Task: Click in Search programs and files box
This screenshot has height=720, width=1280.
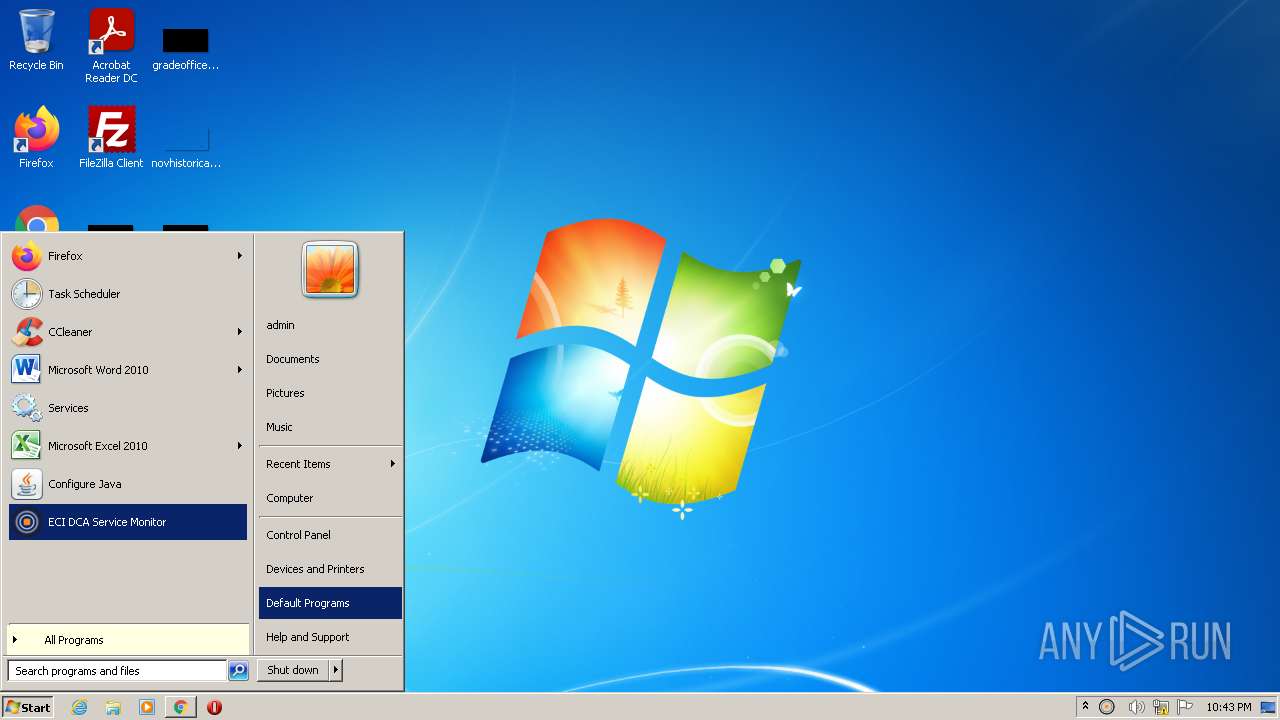Action: pos(117,671)
